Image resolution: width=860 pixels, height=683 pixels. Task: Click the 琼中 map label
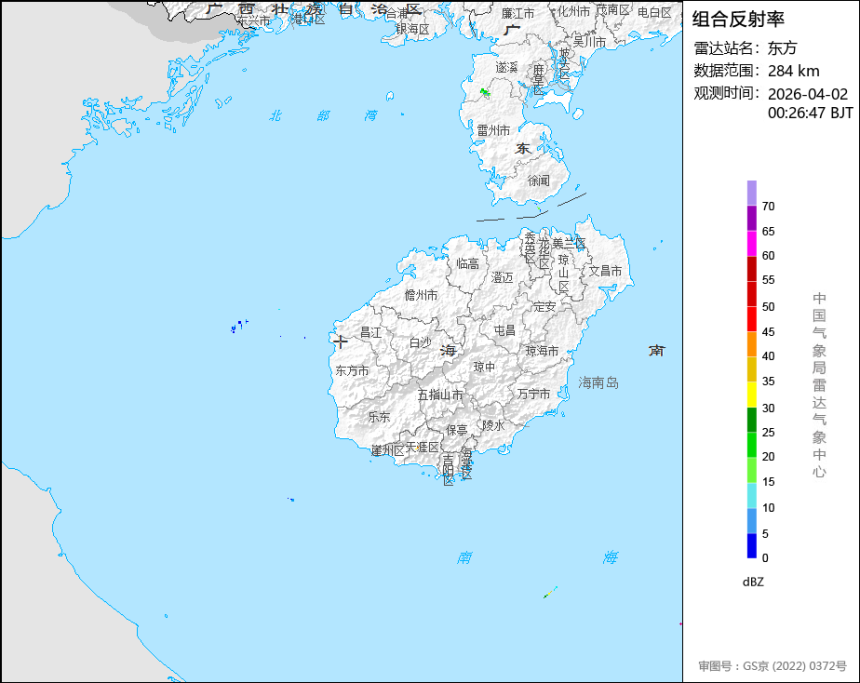(x=484, y=366)
